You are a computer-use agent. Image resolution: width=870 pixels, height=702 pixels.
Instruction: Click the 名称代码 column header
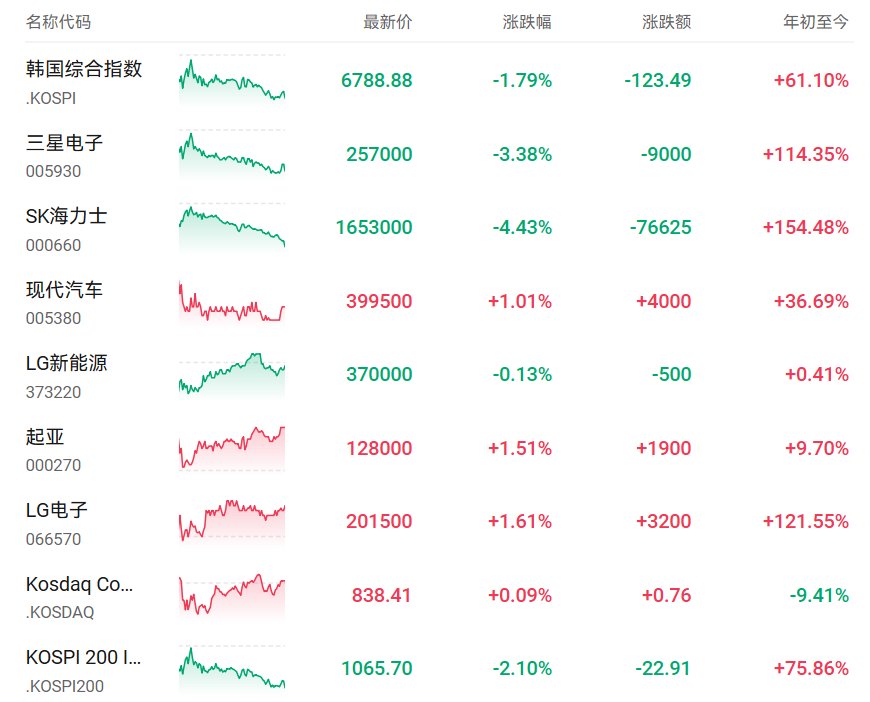point(58,22)
